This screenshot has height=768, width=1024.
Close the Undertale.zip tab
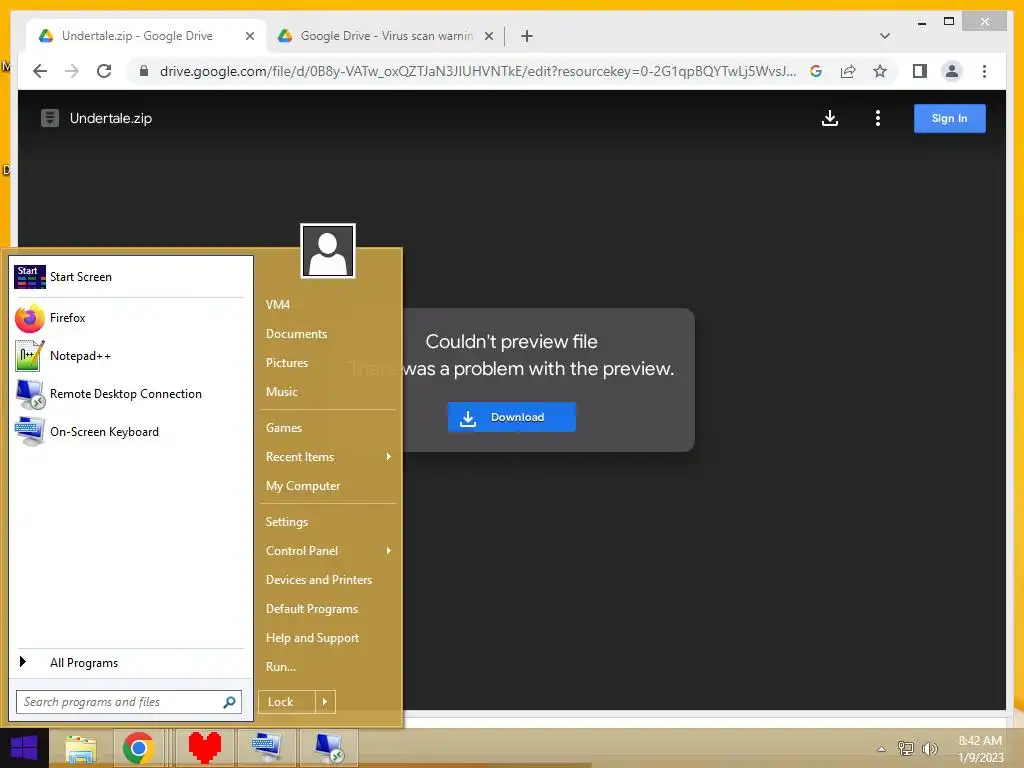[x=249, y=36]
